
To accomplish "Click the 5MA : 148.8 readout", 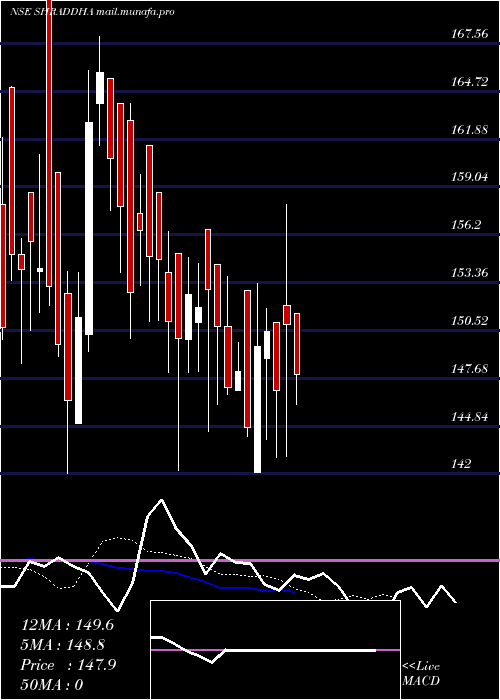I will [63, 645].
